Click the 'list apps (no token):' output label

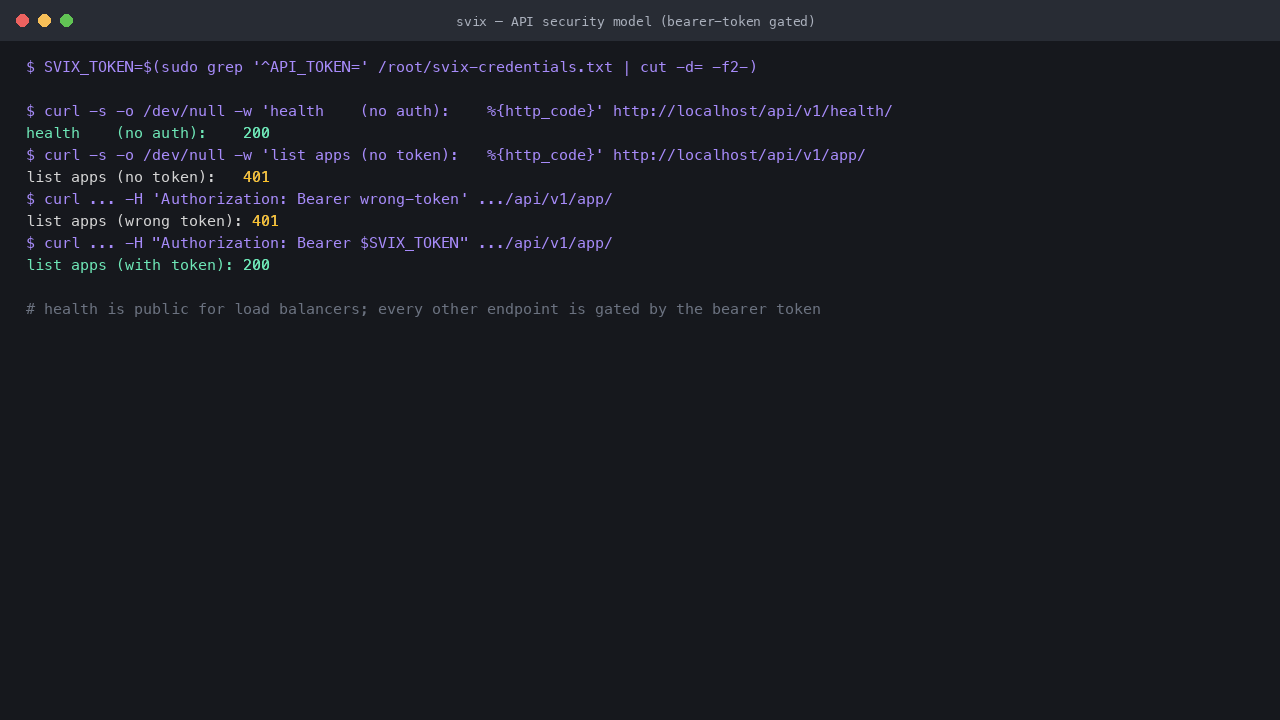pyautogui.click(x=121, y=177)
